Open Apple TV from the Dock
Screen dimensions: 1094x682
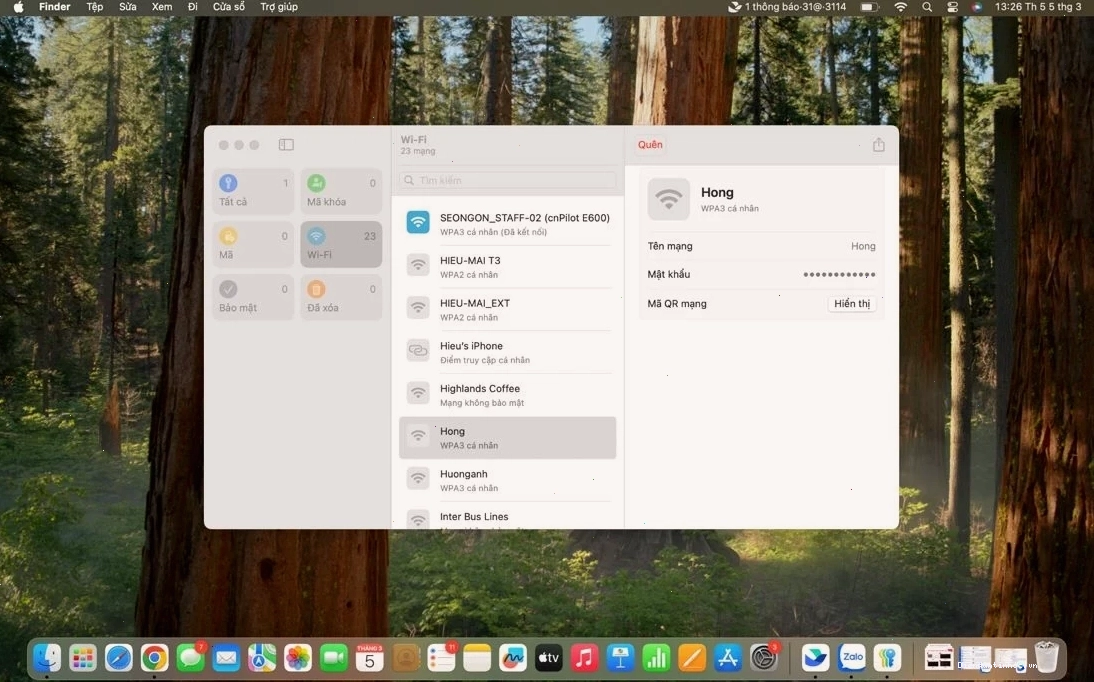click(549, 658)
